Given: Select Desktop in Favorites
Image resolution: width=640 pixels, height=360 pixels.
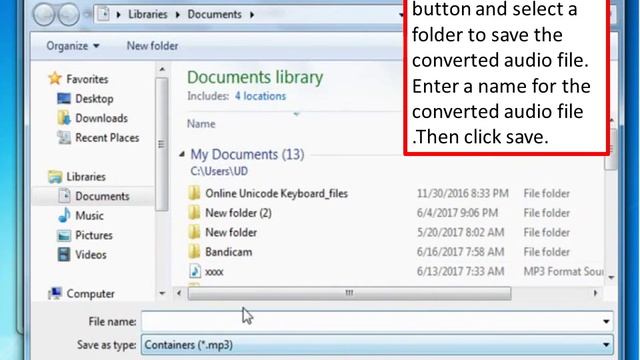Looking at the screenshot, I should pos(94,98).
